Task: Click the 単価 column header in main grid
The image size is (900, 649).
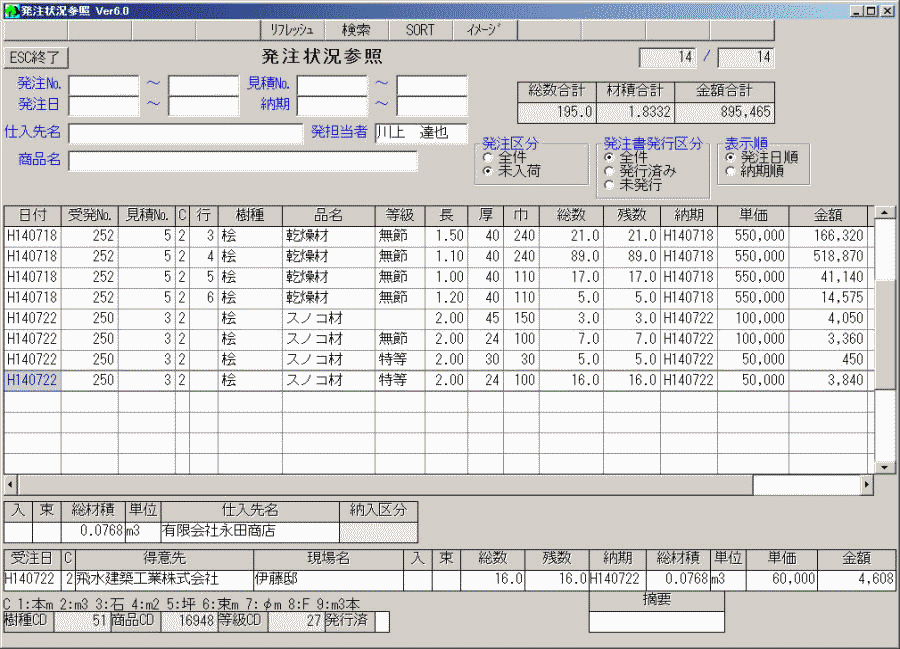Action: [753, 215]
